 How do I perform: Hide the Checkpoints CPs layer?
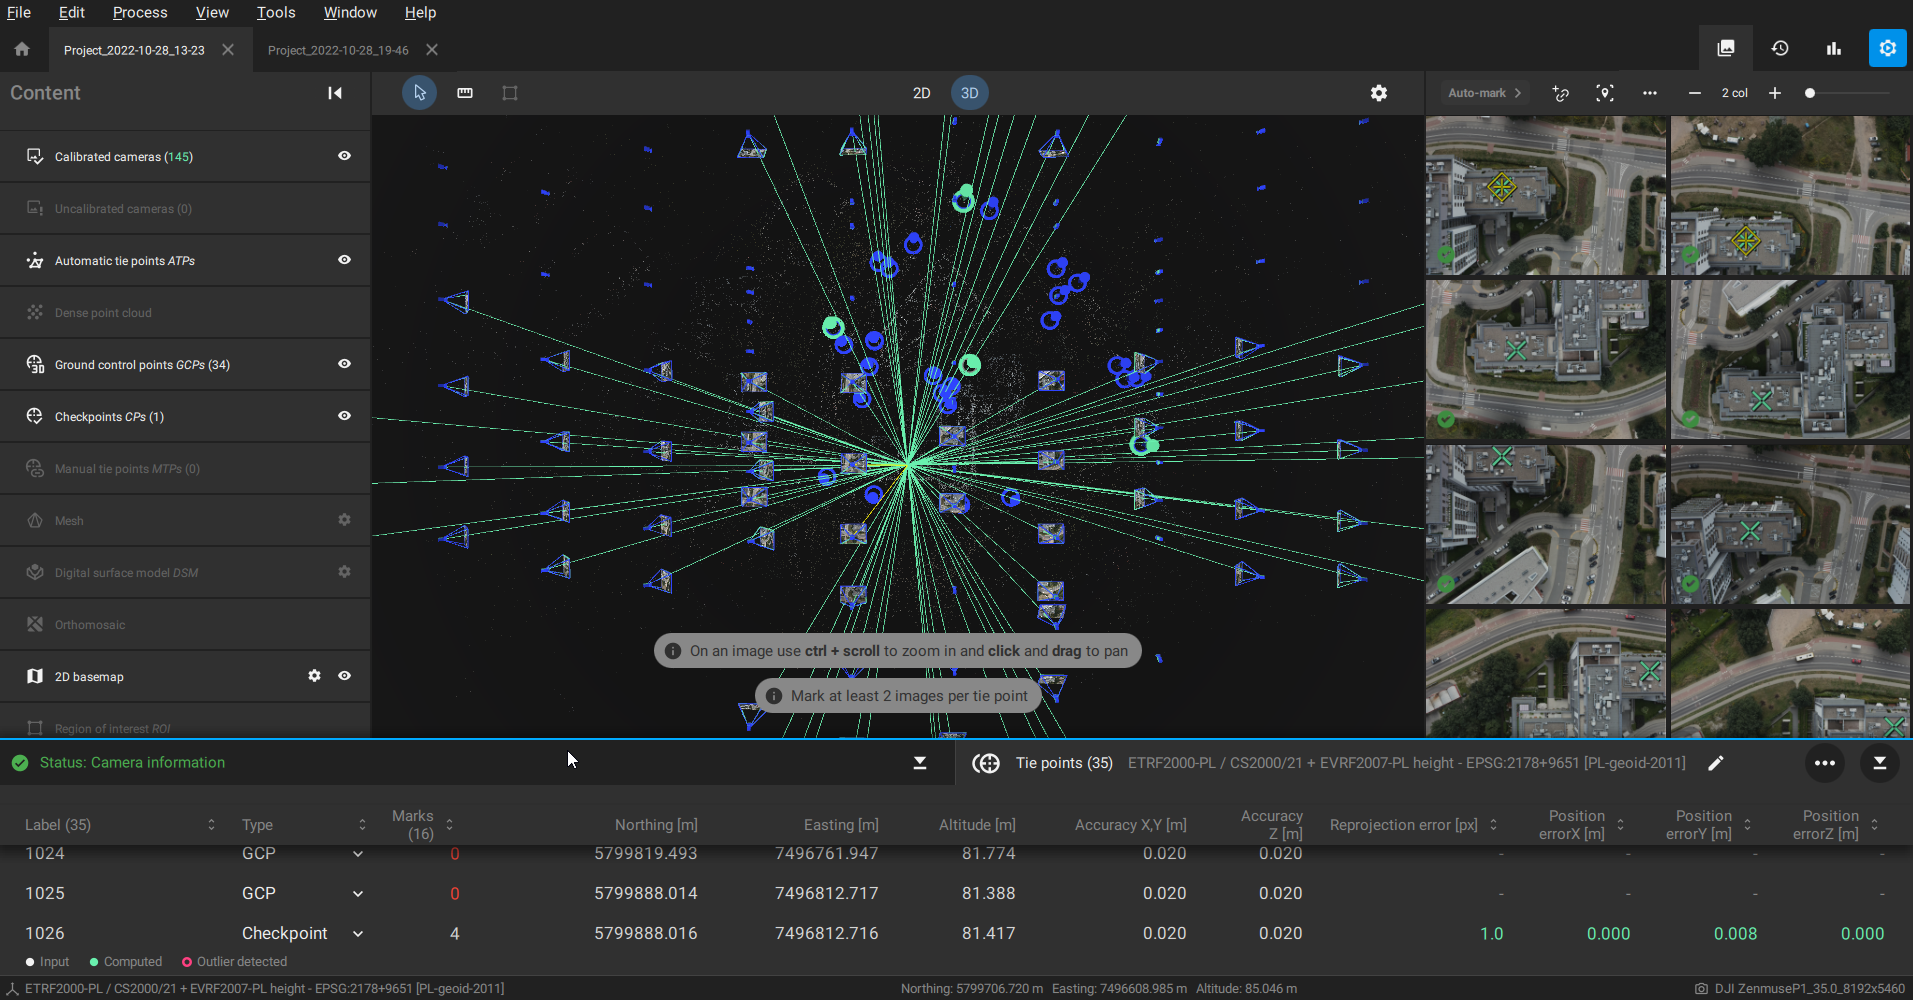[344, 416]
